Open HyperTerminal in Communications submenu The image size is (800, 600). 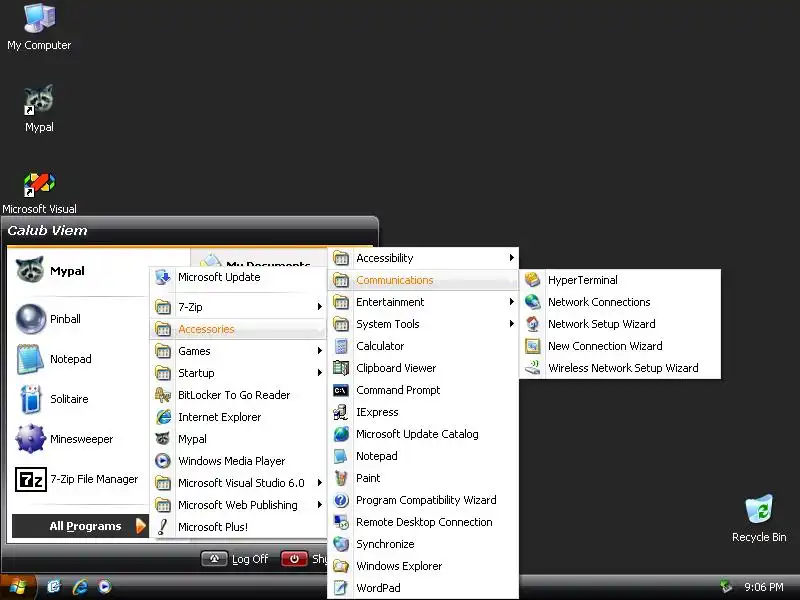[620, 280]
